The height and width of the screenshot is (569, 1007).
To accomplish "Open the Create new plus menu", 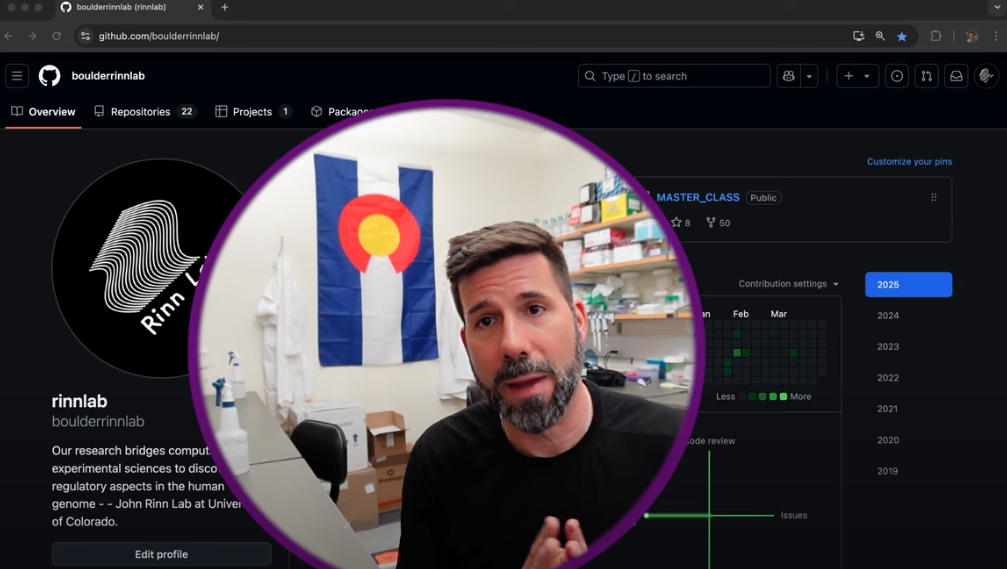I will point(857,76).
